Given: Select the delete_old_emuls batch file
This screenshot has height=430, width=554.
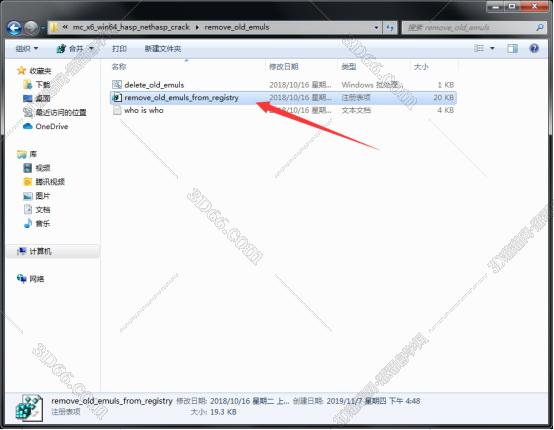Looking at the screenshot, I should (154, 85).
